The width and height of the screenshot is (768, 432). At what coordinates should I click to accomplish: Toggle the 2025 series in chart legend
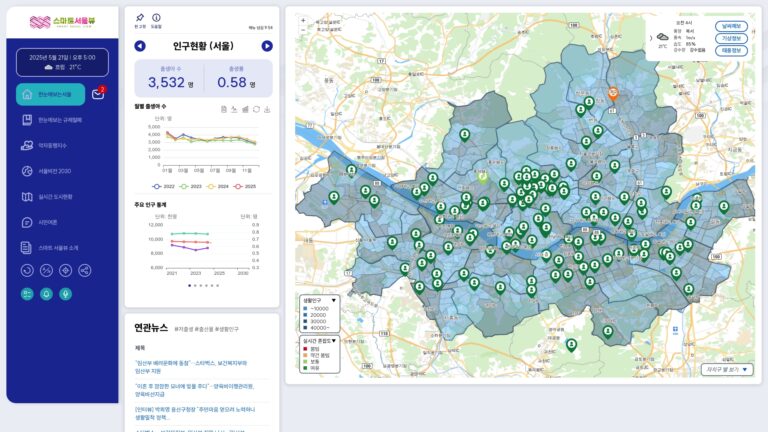click(x=245, y=187)
